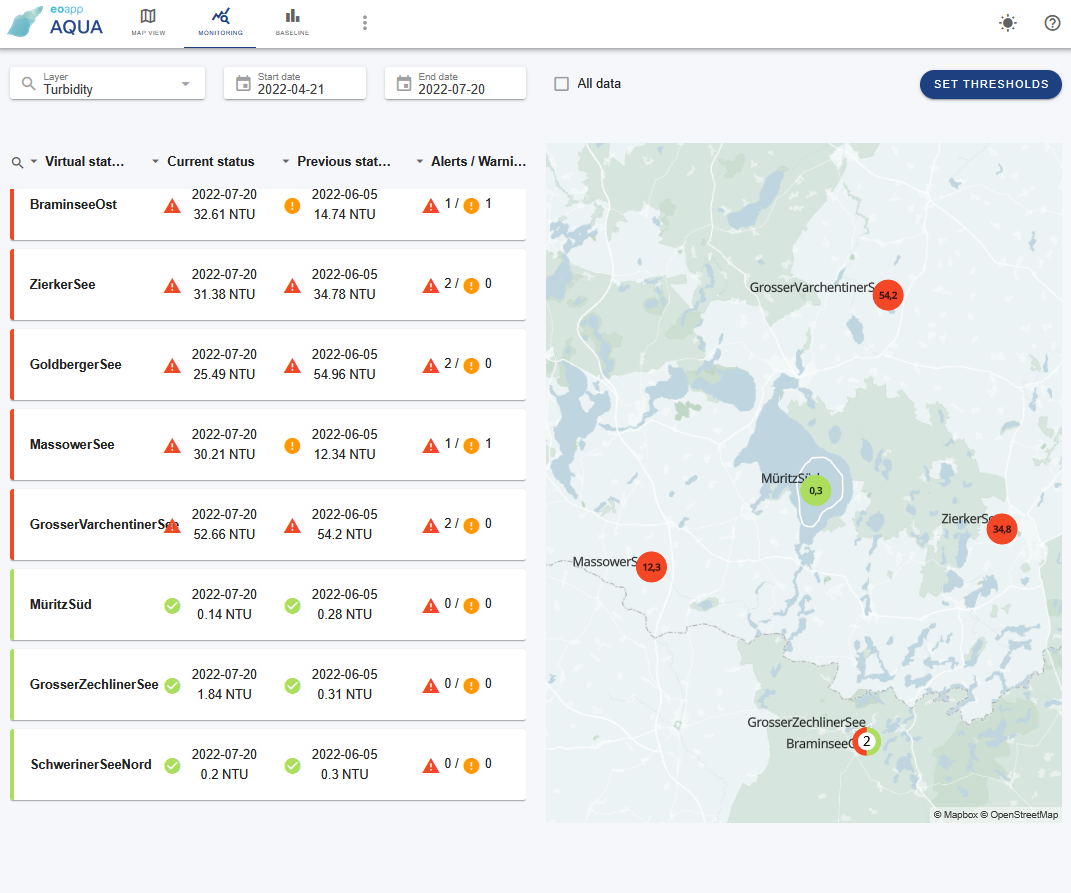Sort by Virtual station column arrow
This screenshot has width=1071, height=893.
tap(33, 162)
